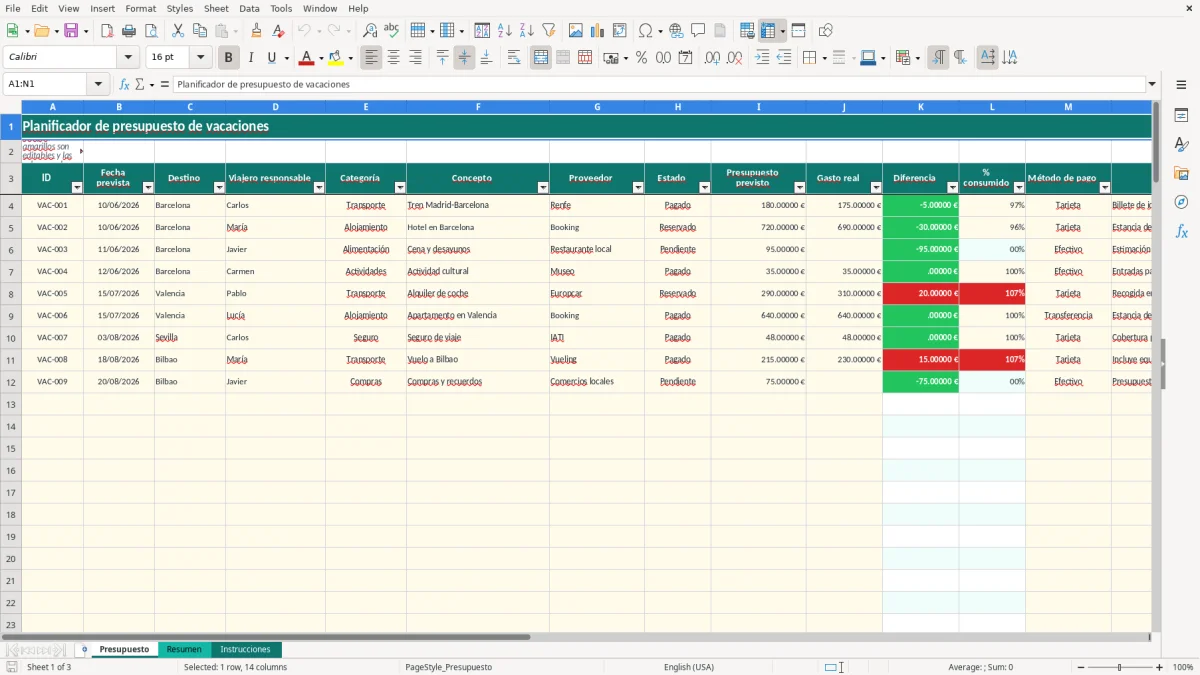Open the Borders dropdown arrow
Image resolution: width=1200 pixels, height=675 pixels.
(824, 58)
